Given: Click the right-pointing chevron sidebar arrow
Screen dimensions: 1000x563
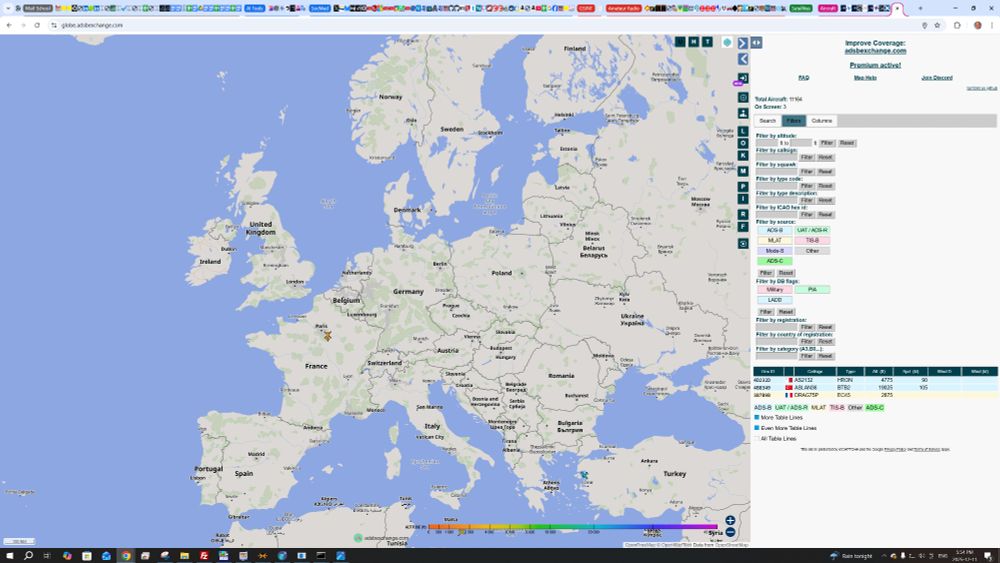Looking at the screenshot, I should (x=743, y=43).
